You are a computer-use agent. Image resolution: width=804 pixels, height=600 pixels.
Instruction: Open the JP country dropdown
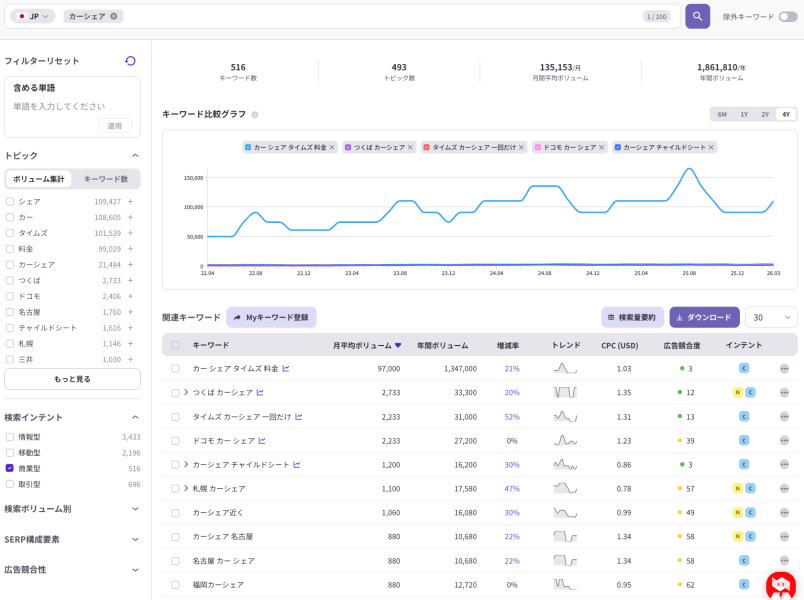pyautogui.click(x=33, y=16)
